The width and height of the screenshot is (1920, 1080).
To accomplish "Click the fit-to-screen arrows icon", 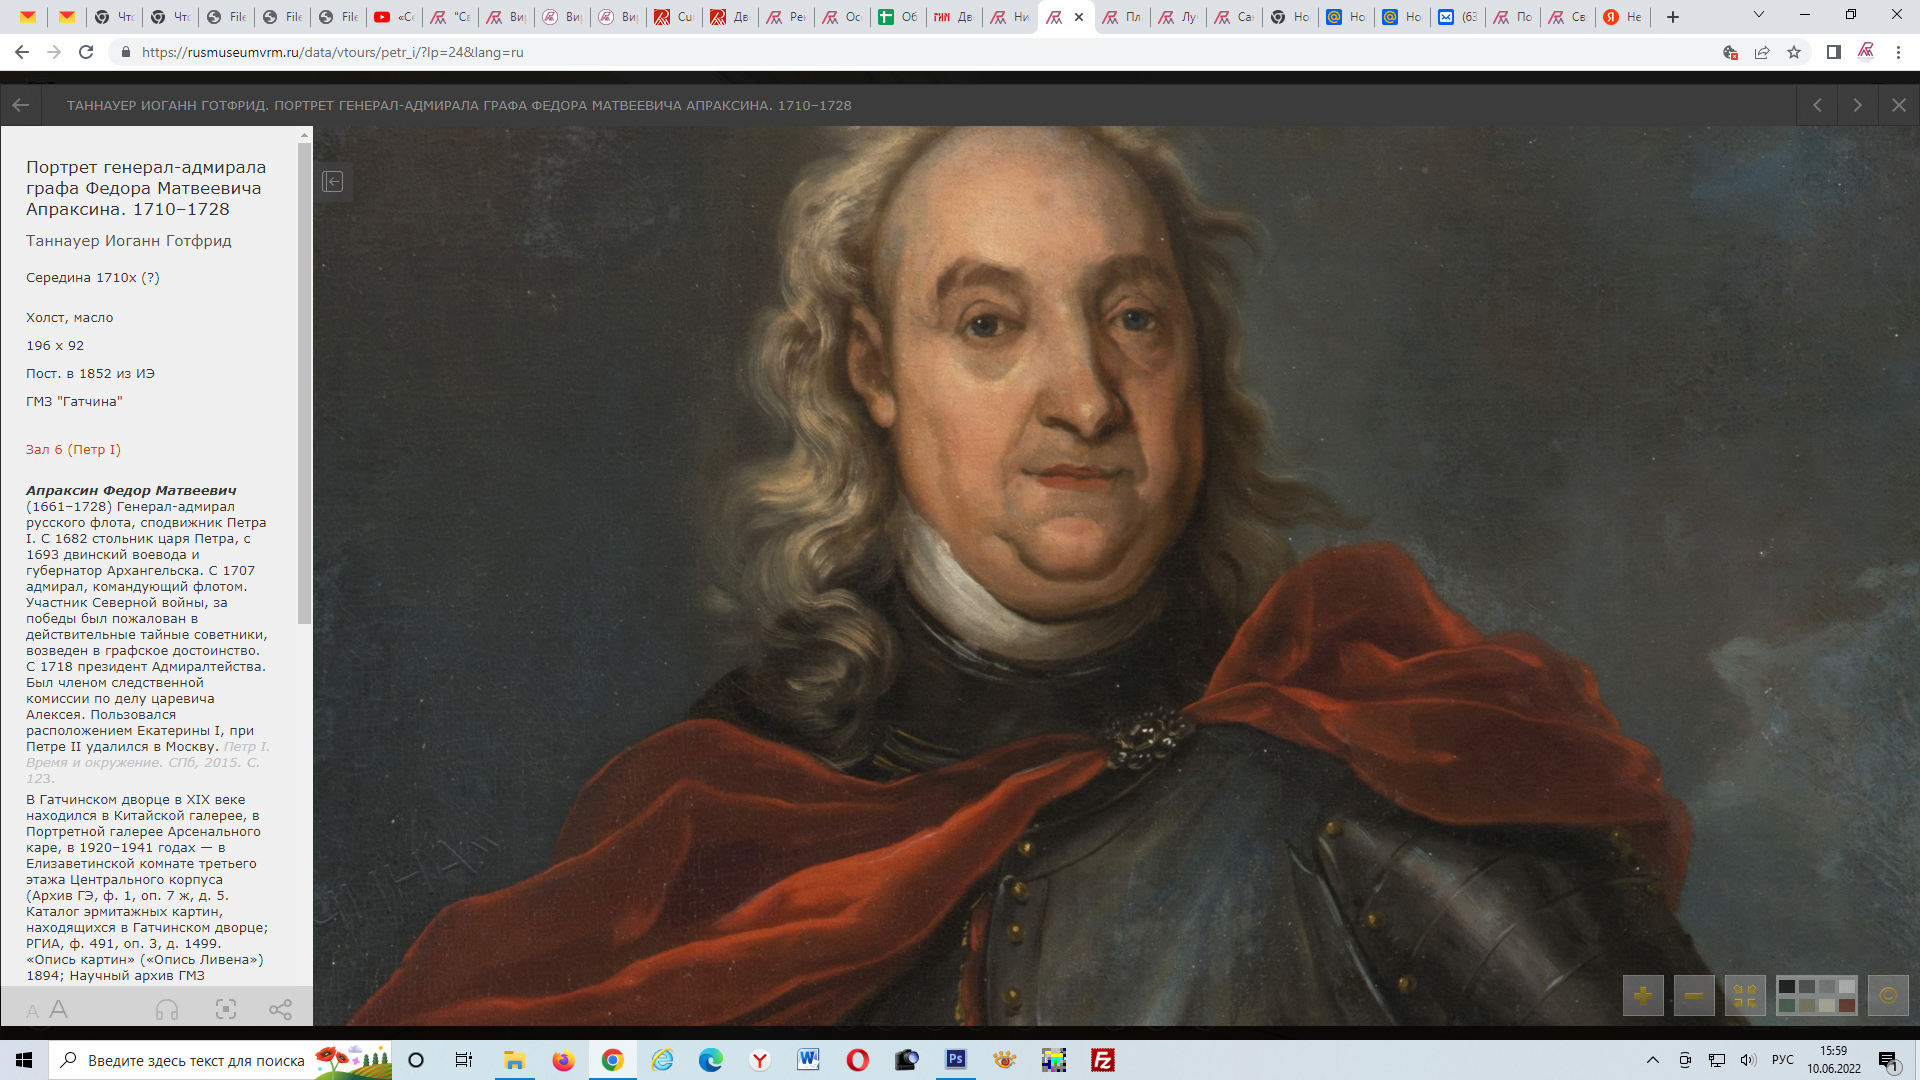I will [x=1745, y=996].
